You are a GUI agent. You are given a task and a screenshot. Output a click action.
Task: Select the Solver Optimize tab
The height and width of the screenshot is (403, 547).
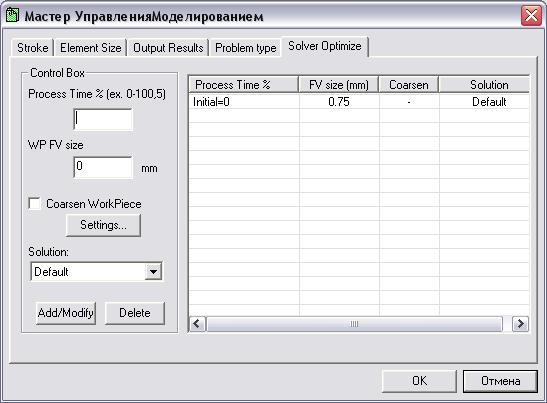click(x=325, y=46)
